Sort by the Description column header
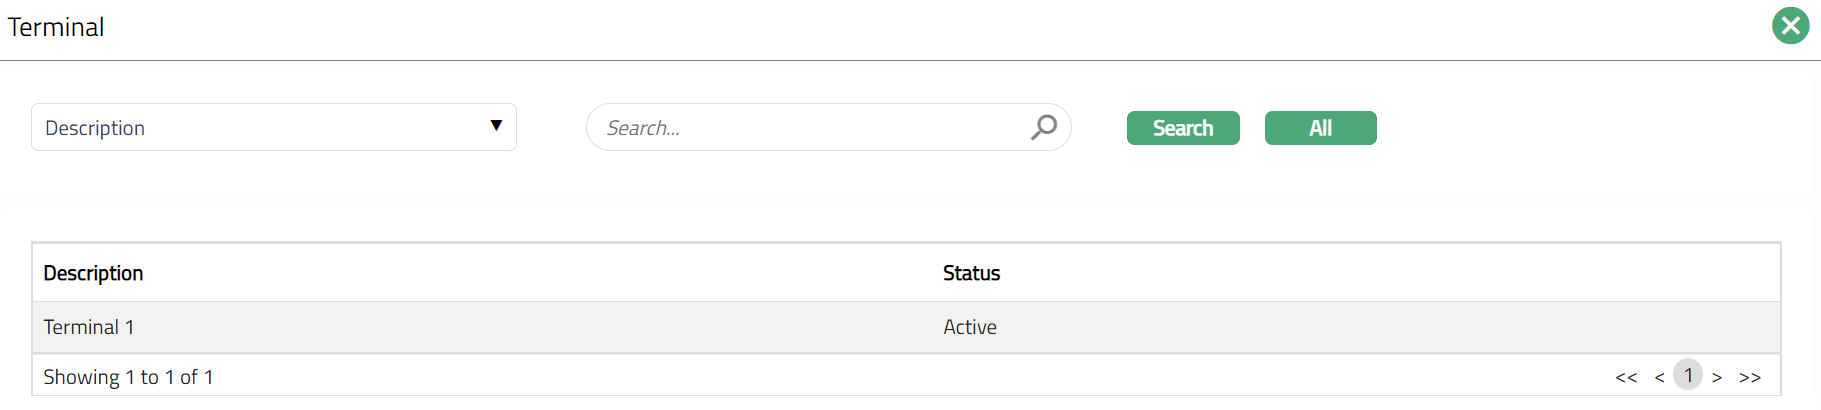Screen dimensions: 1821x410 click(x=93, y=273)
